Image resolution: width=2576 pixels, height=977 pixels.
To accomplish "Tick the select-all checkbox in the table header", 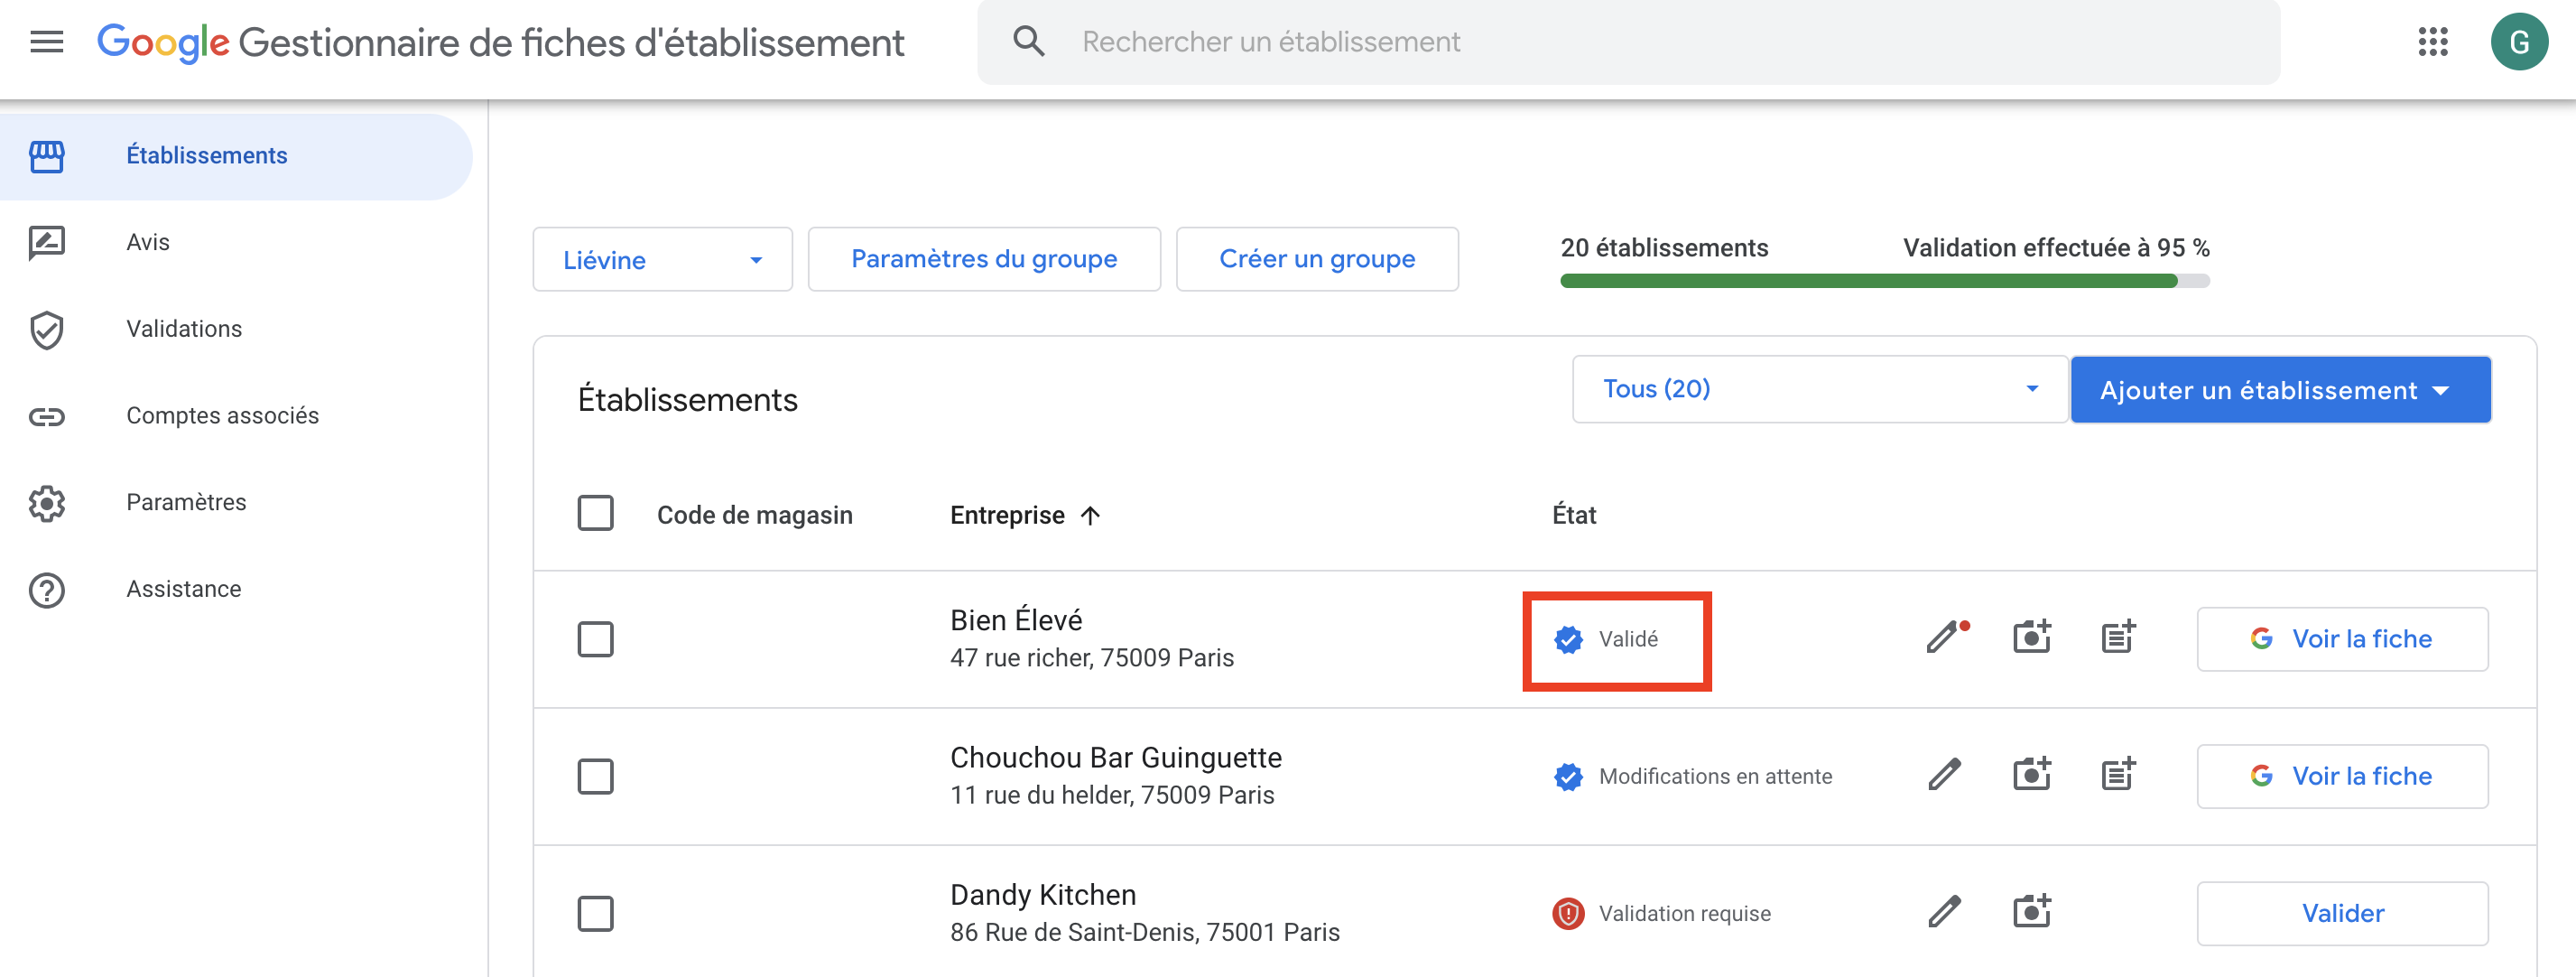I will (x=595, y=514).
